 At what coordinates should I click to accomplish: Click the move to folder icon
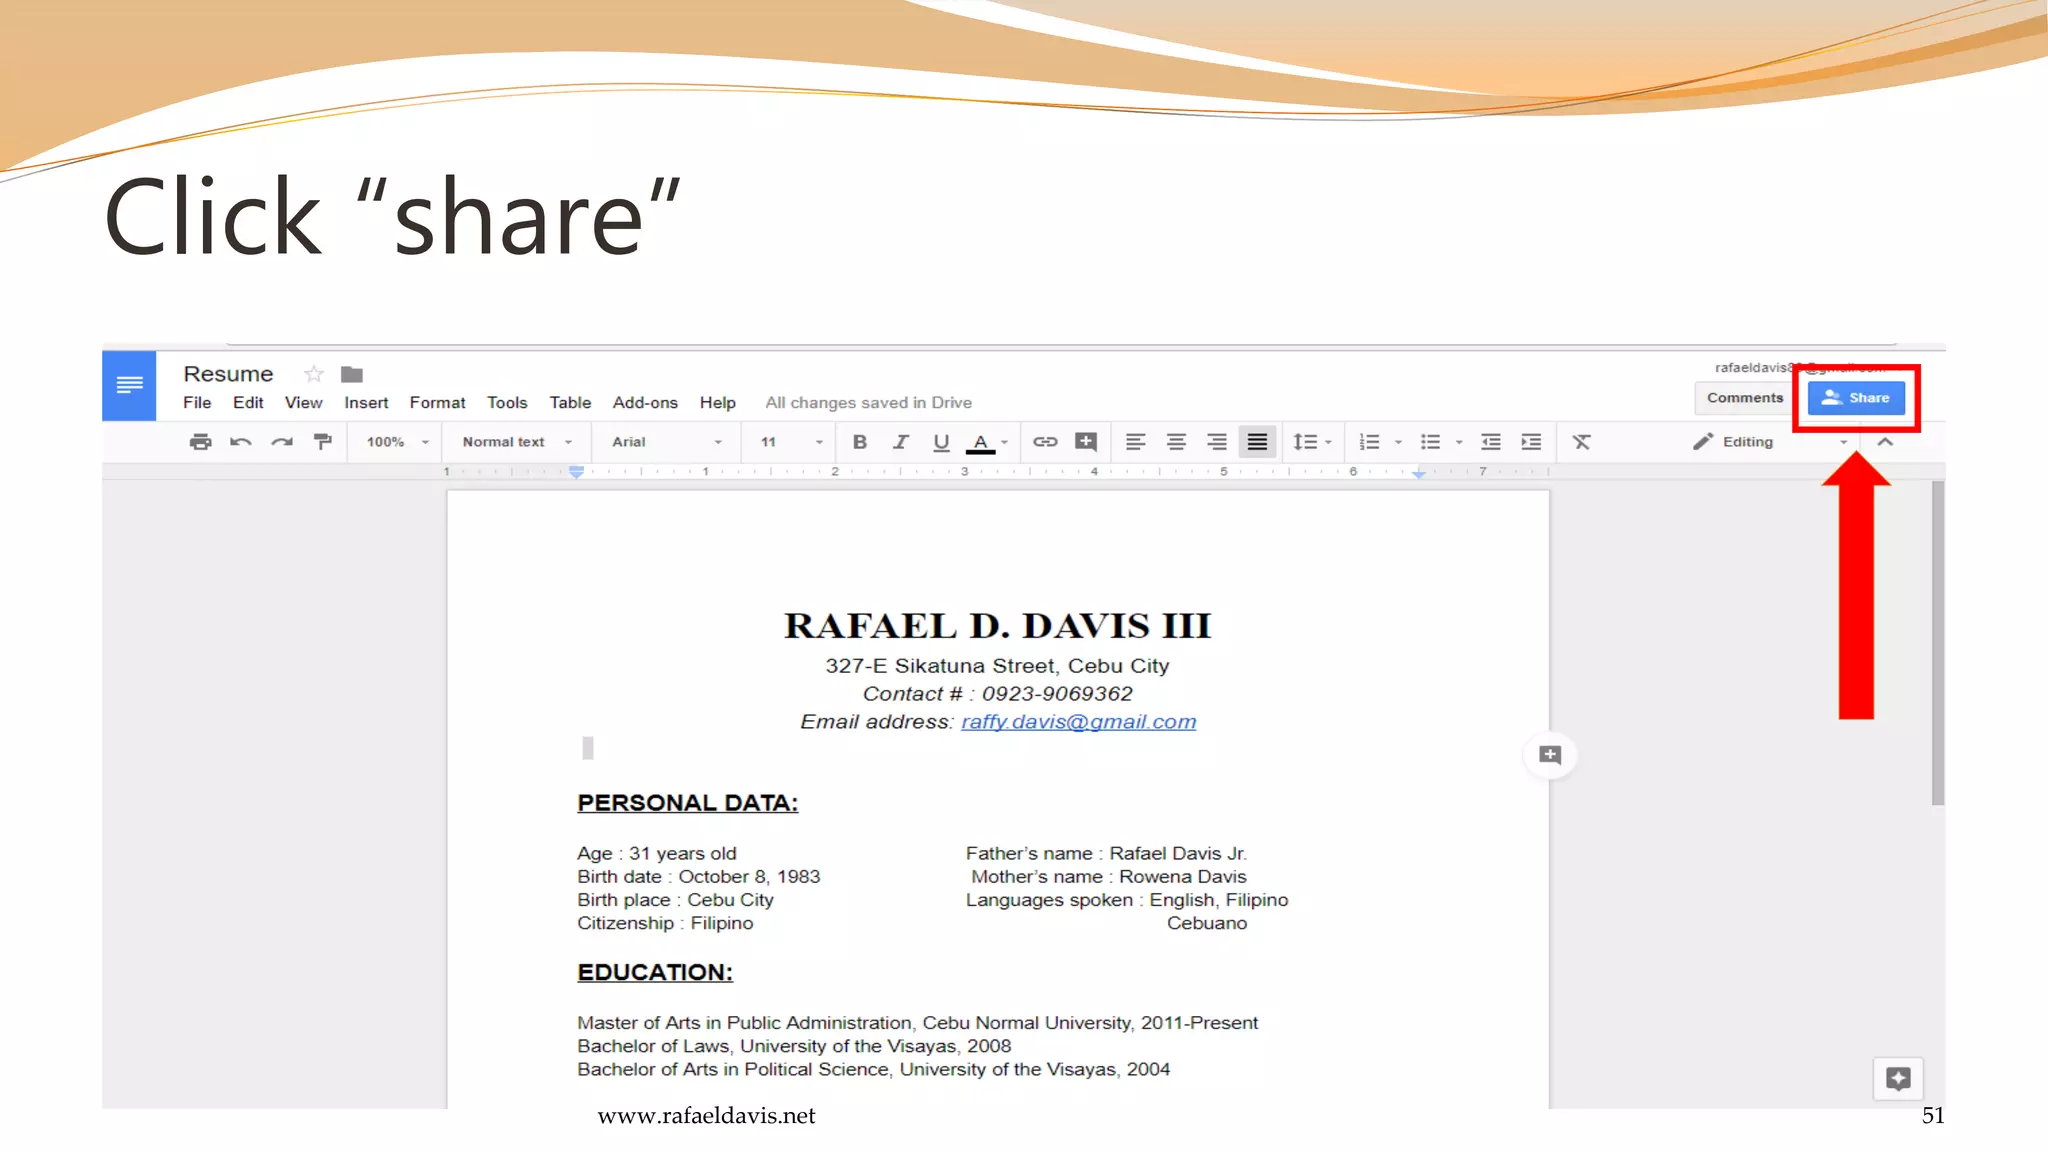tap(352, 374)
